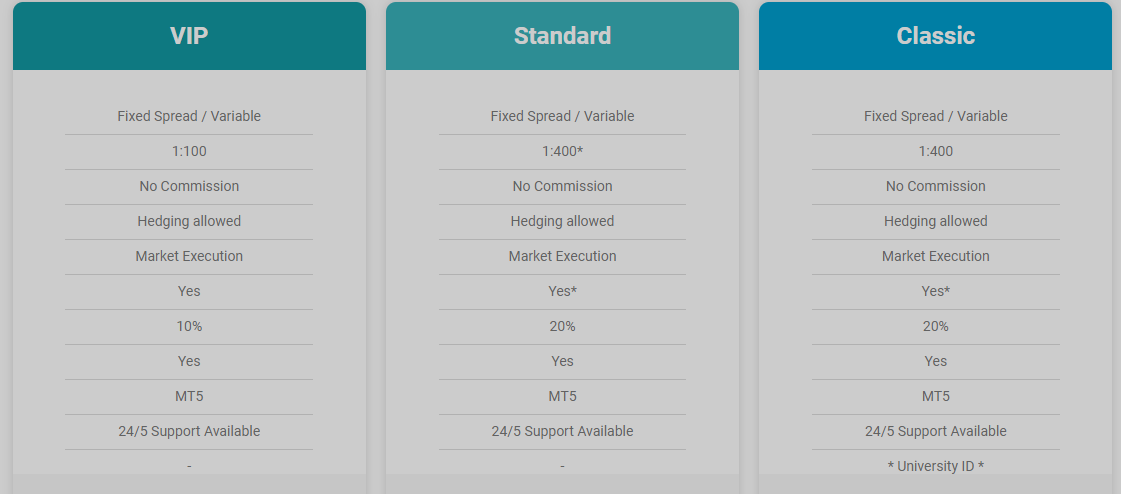This screenshot has width=1121, height=494.
Task: Select the 1:400* leverage in Standard card
Action: tap(562, 152)
